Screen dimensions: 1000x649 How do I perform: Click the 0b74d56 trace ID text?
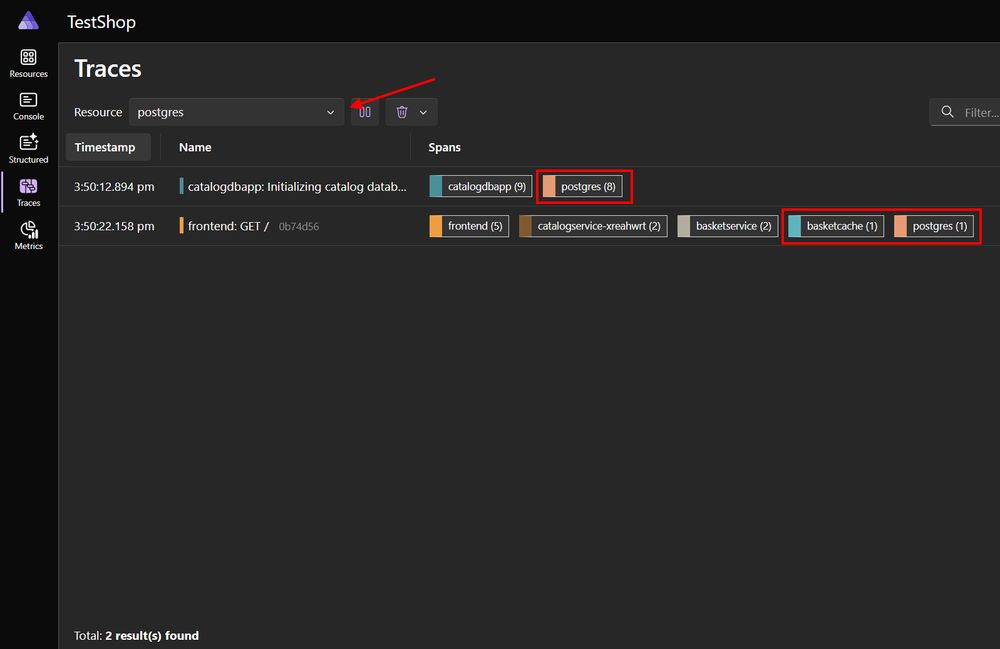(298, 226)
